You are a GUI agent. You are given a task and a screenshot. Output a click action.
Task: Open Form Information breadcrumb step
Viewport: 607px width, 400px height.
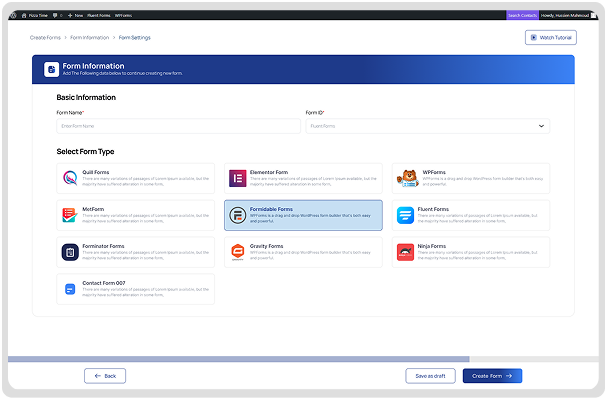[x=90, y=37]
